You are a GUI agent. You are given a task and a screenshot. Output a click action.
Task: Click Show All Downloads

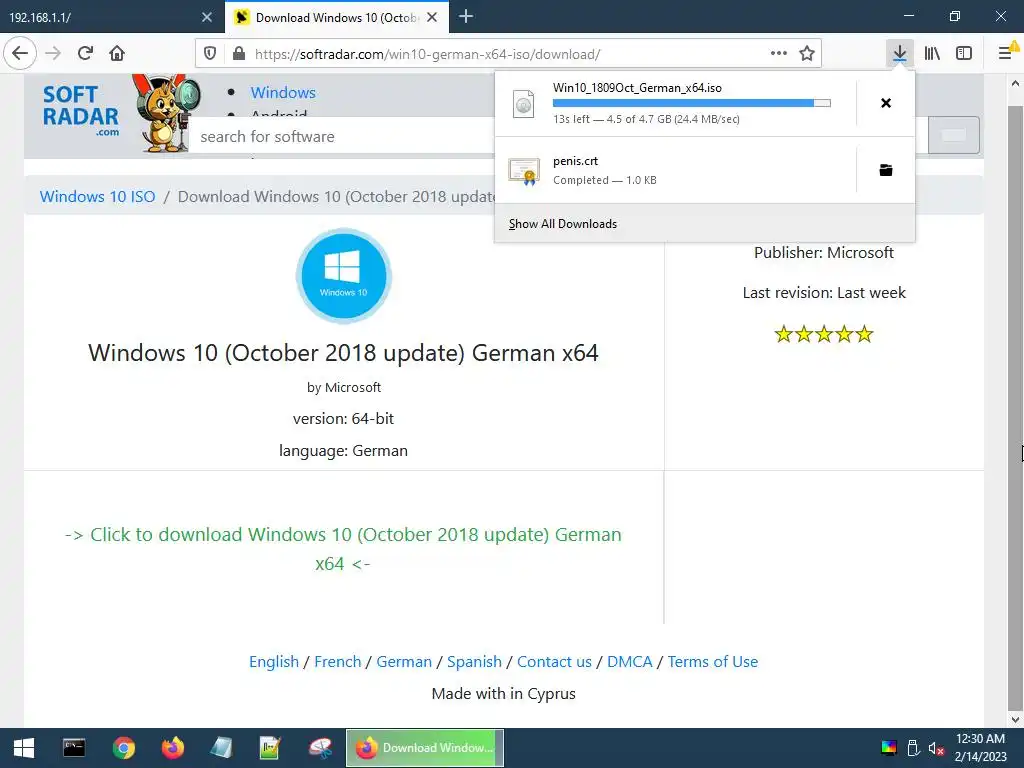[563, 224]
